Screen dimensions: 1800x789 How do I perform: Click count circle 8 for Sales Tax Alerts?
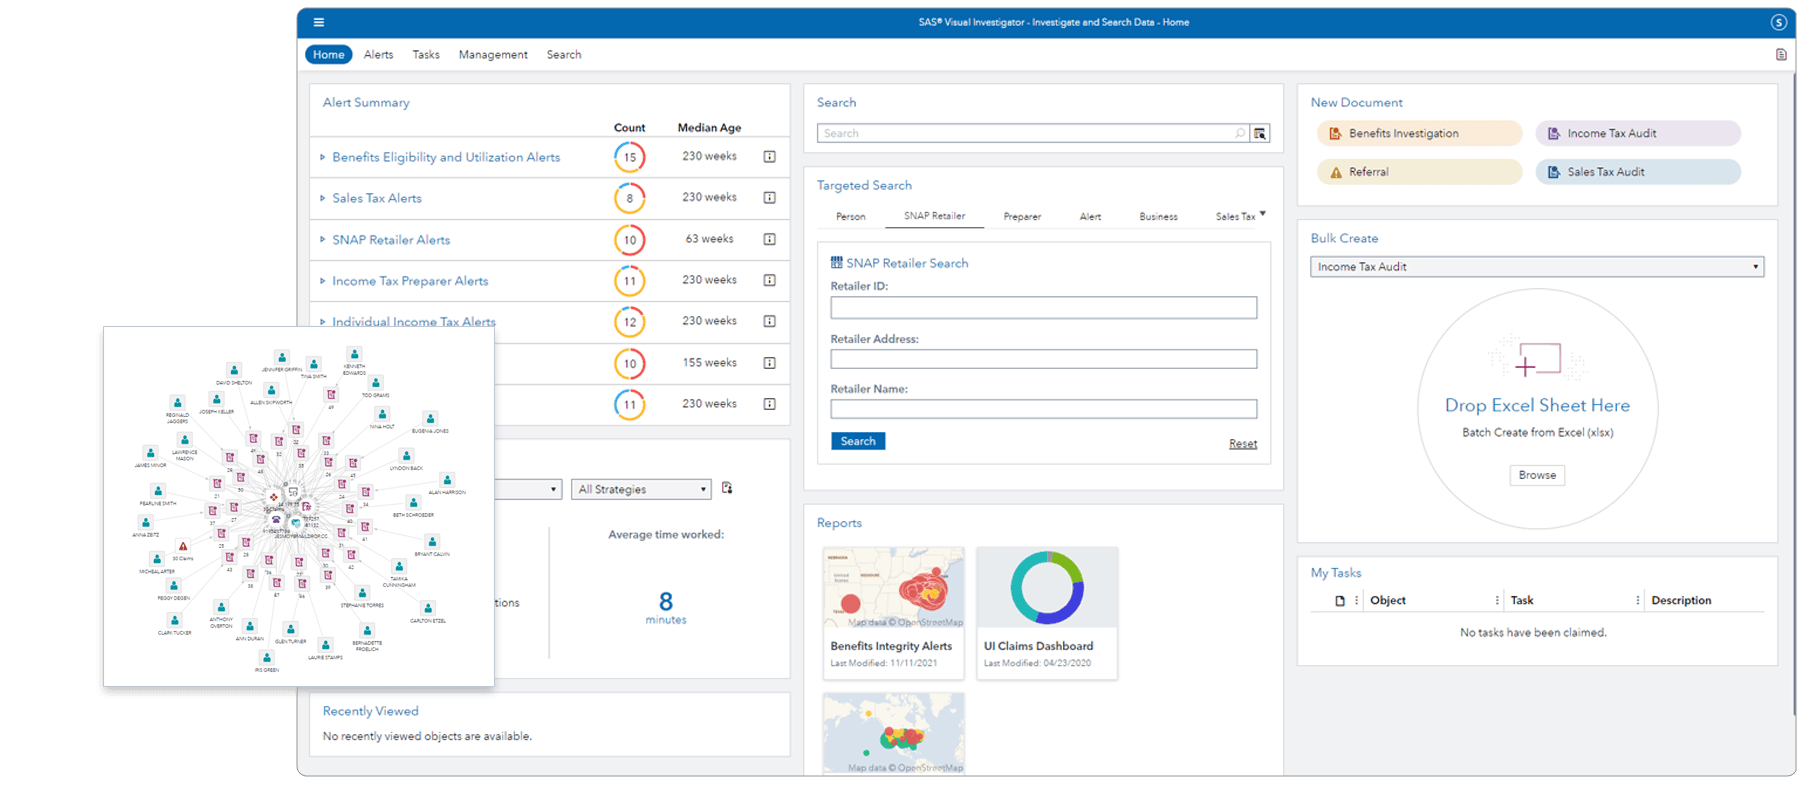point(630,198)
